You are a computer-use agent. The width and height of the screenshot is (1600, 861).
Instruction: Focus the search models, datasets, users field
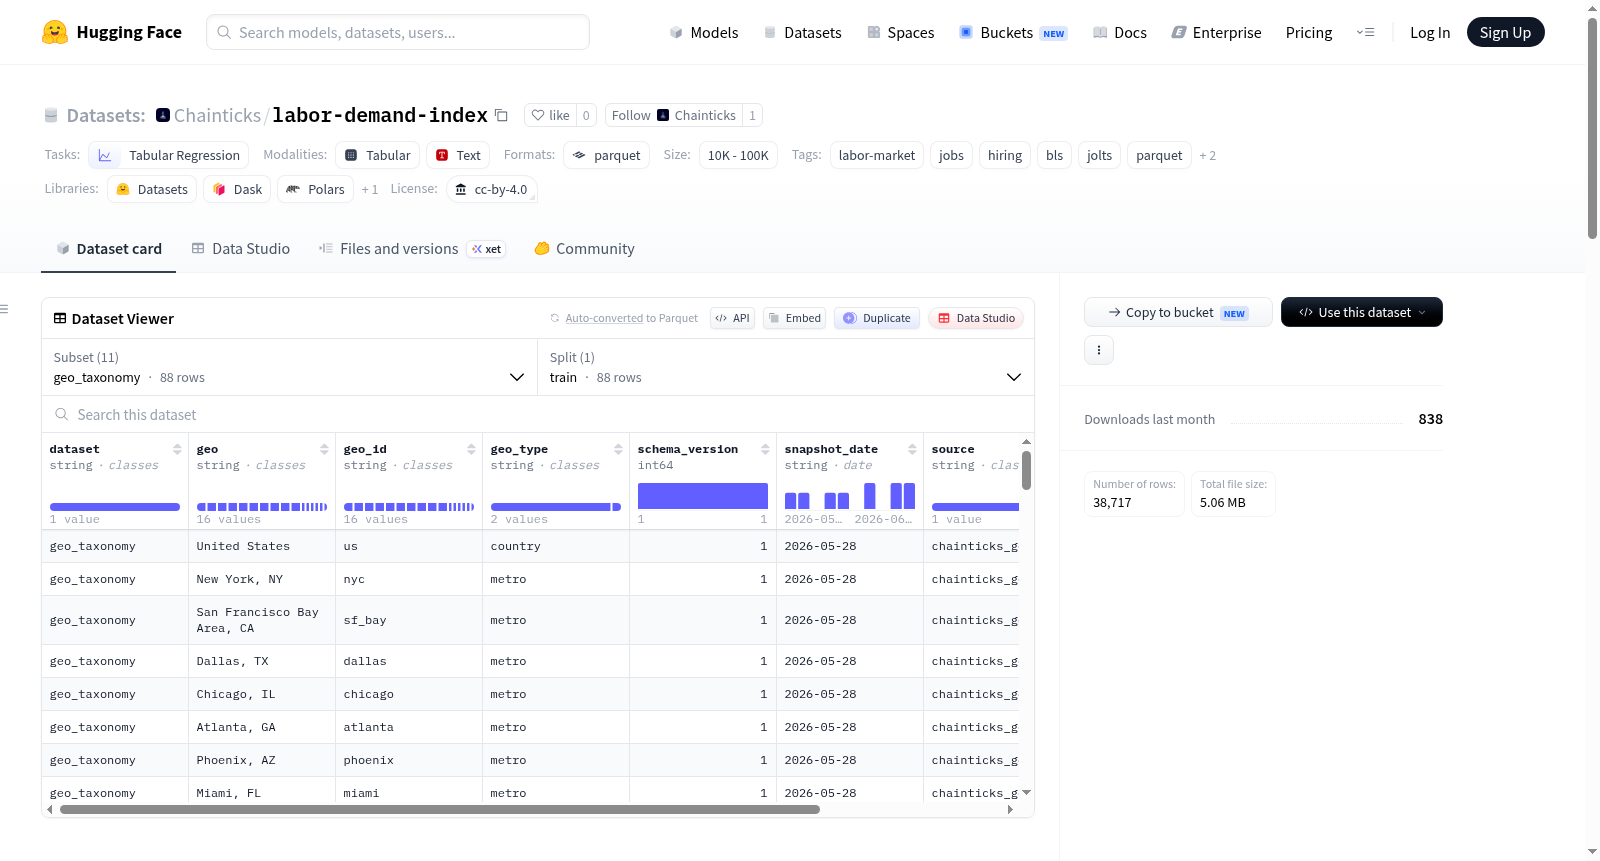point(398,32)
